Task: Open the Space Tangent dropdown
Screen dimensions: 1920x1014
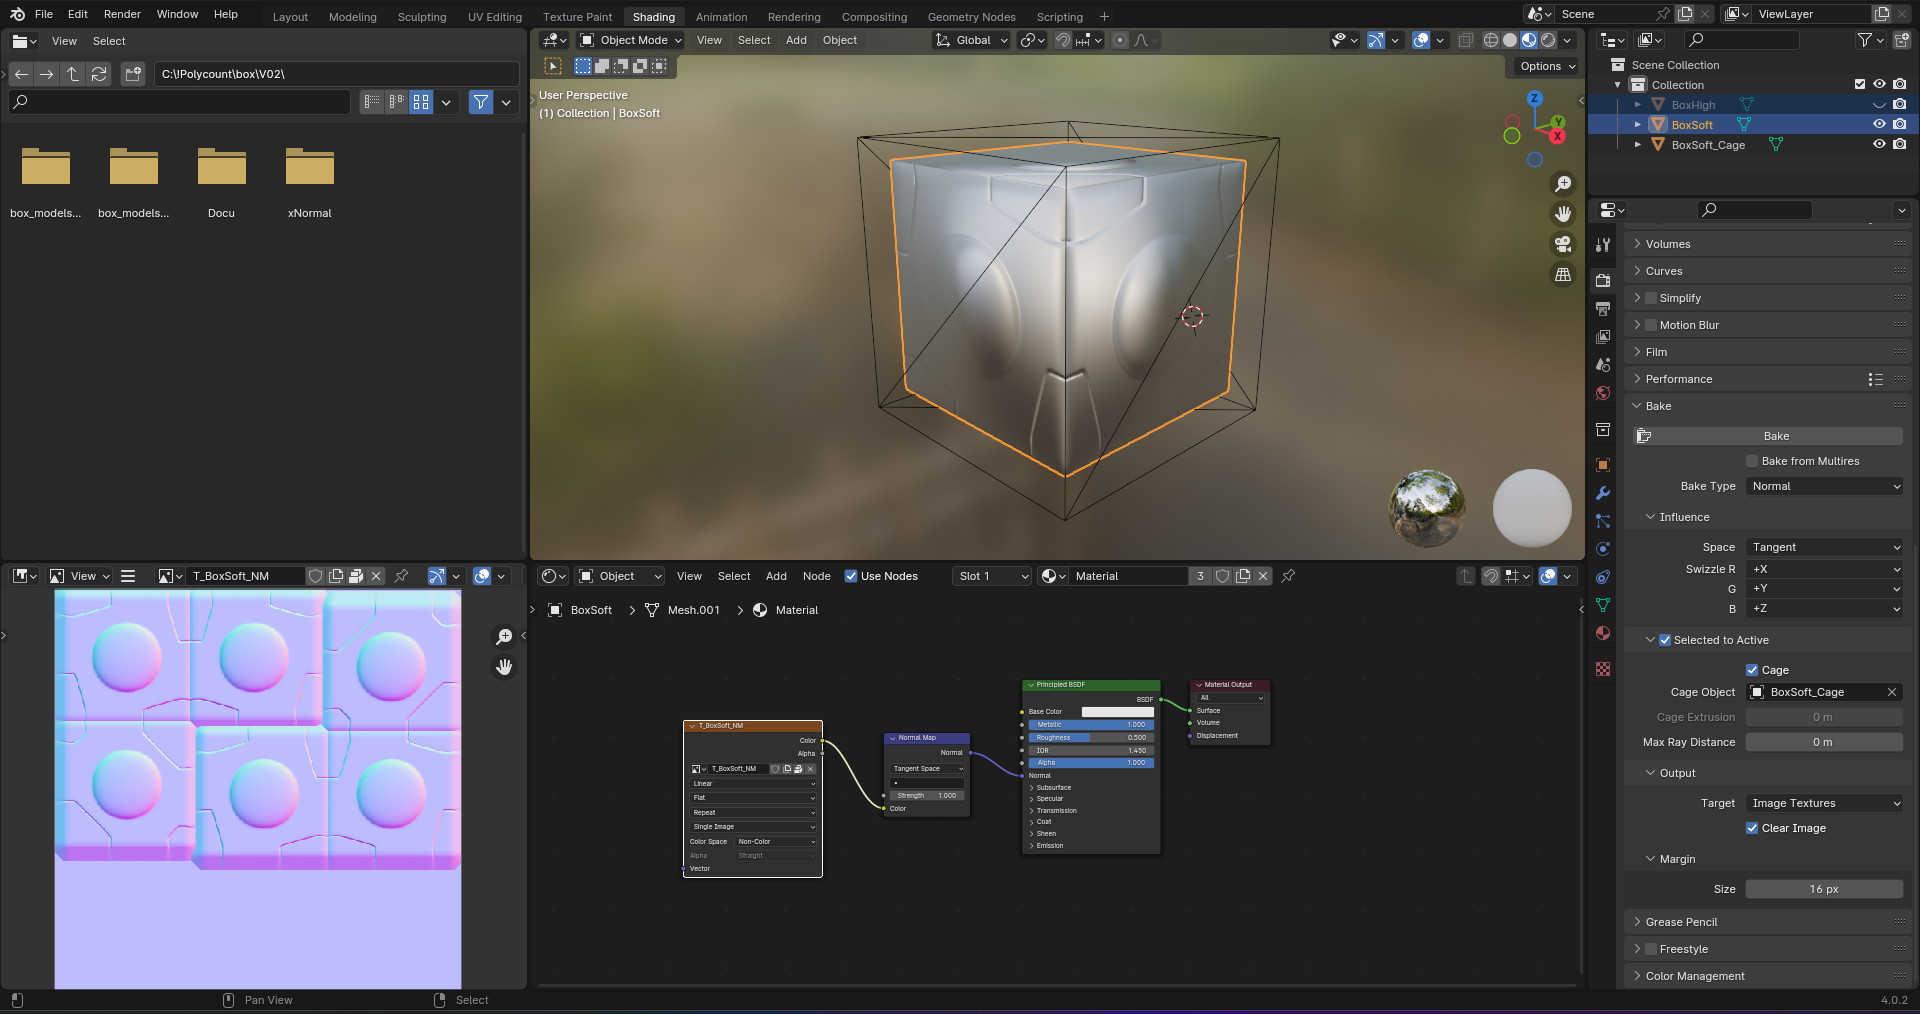Action: [x=1824, y=547]
